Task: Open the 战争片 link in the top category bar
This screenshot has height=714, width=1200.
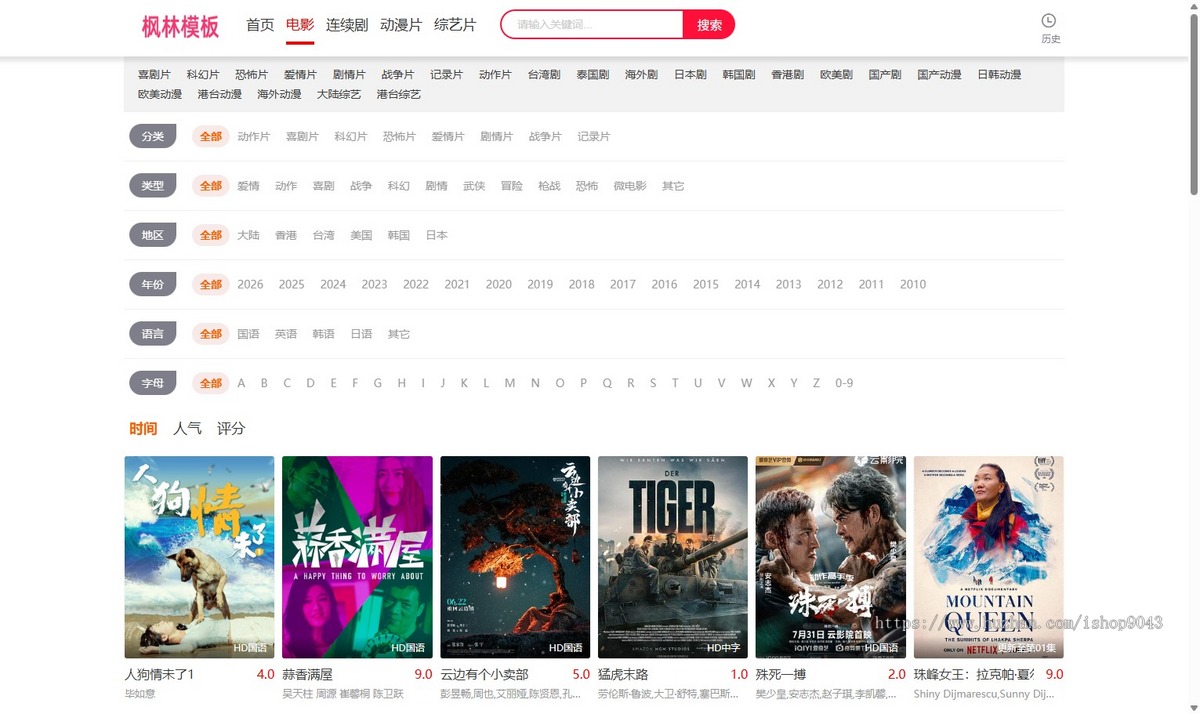Action: (x=397, y=75)
